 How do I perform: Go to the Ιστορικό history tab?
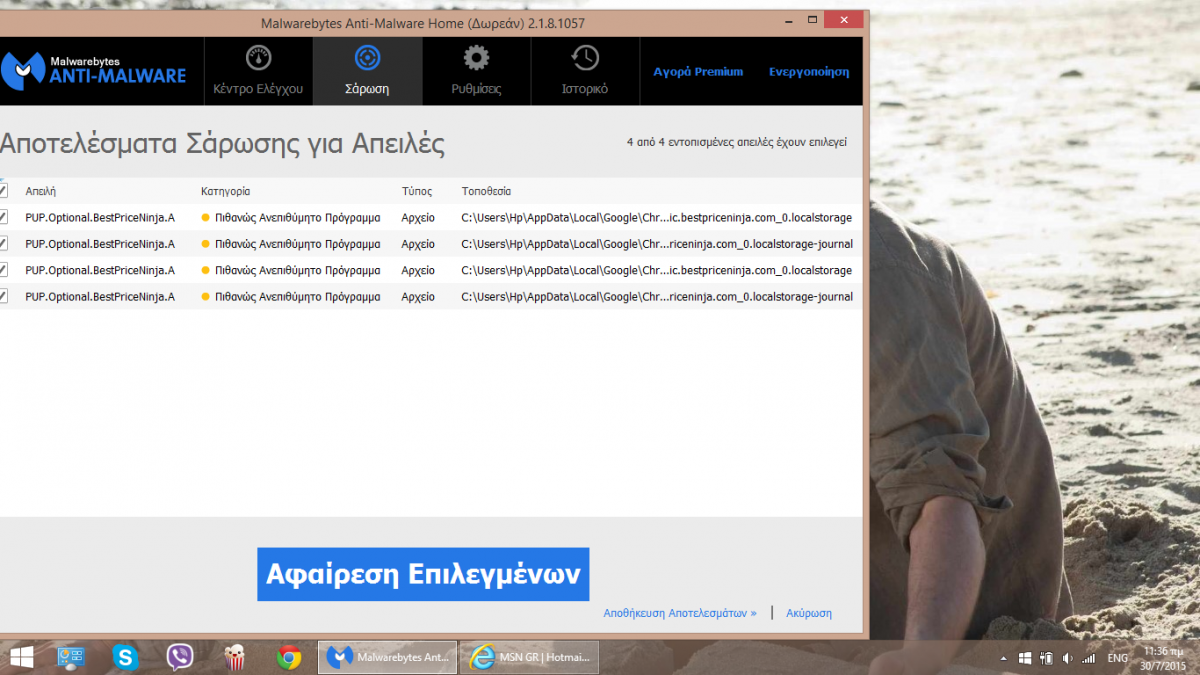coord(585,71)
